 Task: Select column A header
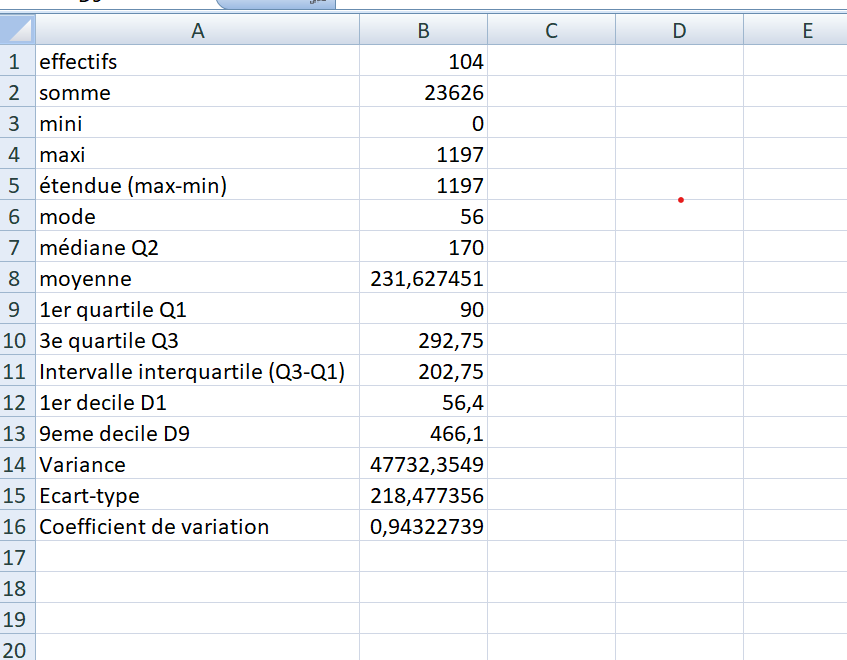pos(197,31)
